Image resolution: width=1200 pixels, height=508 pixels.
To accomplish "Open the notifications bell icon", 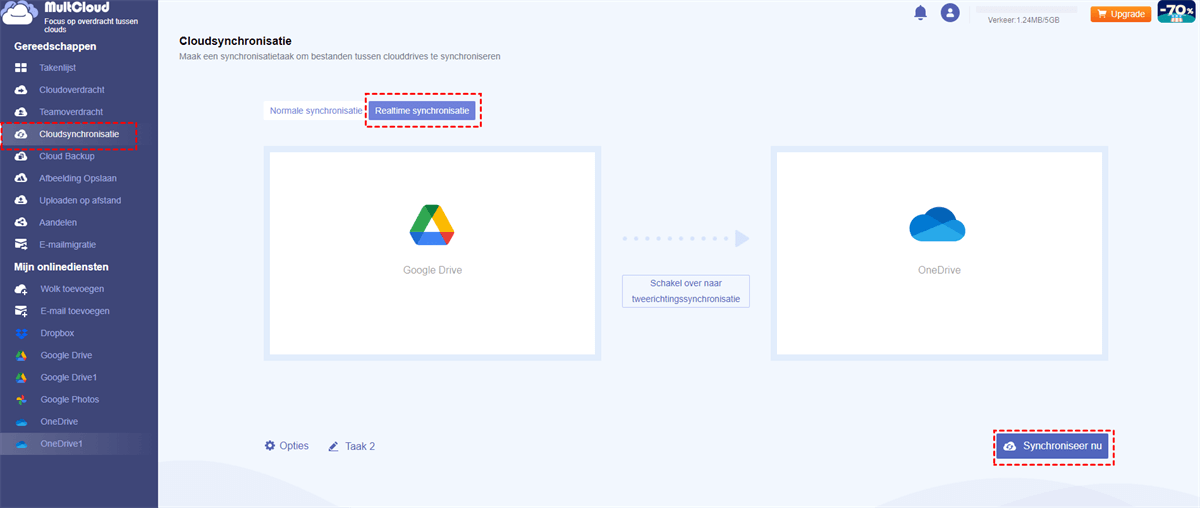I will (920, 13).
